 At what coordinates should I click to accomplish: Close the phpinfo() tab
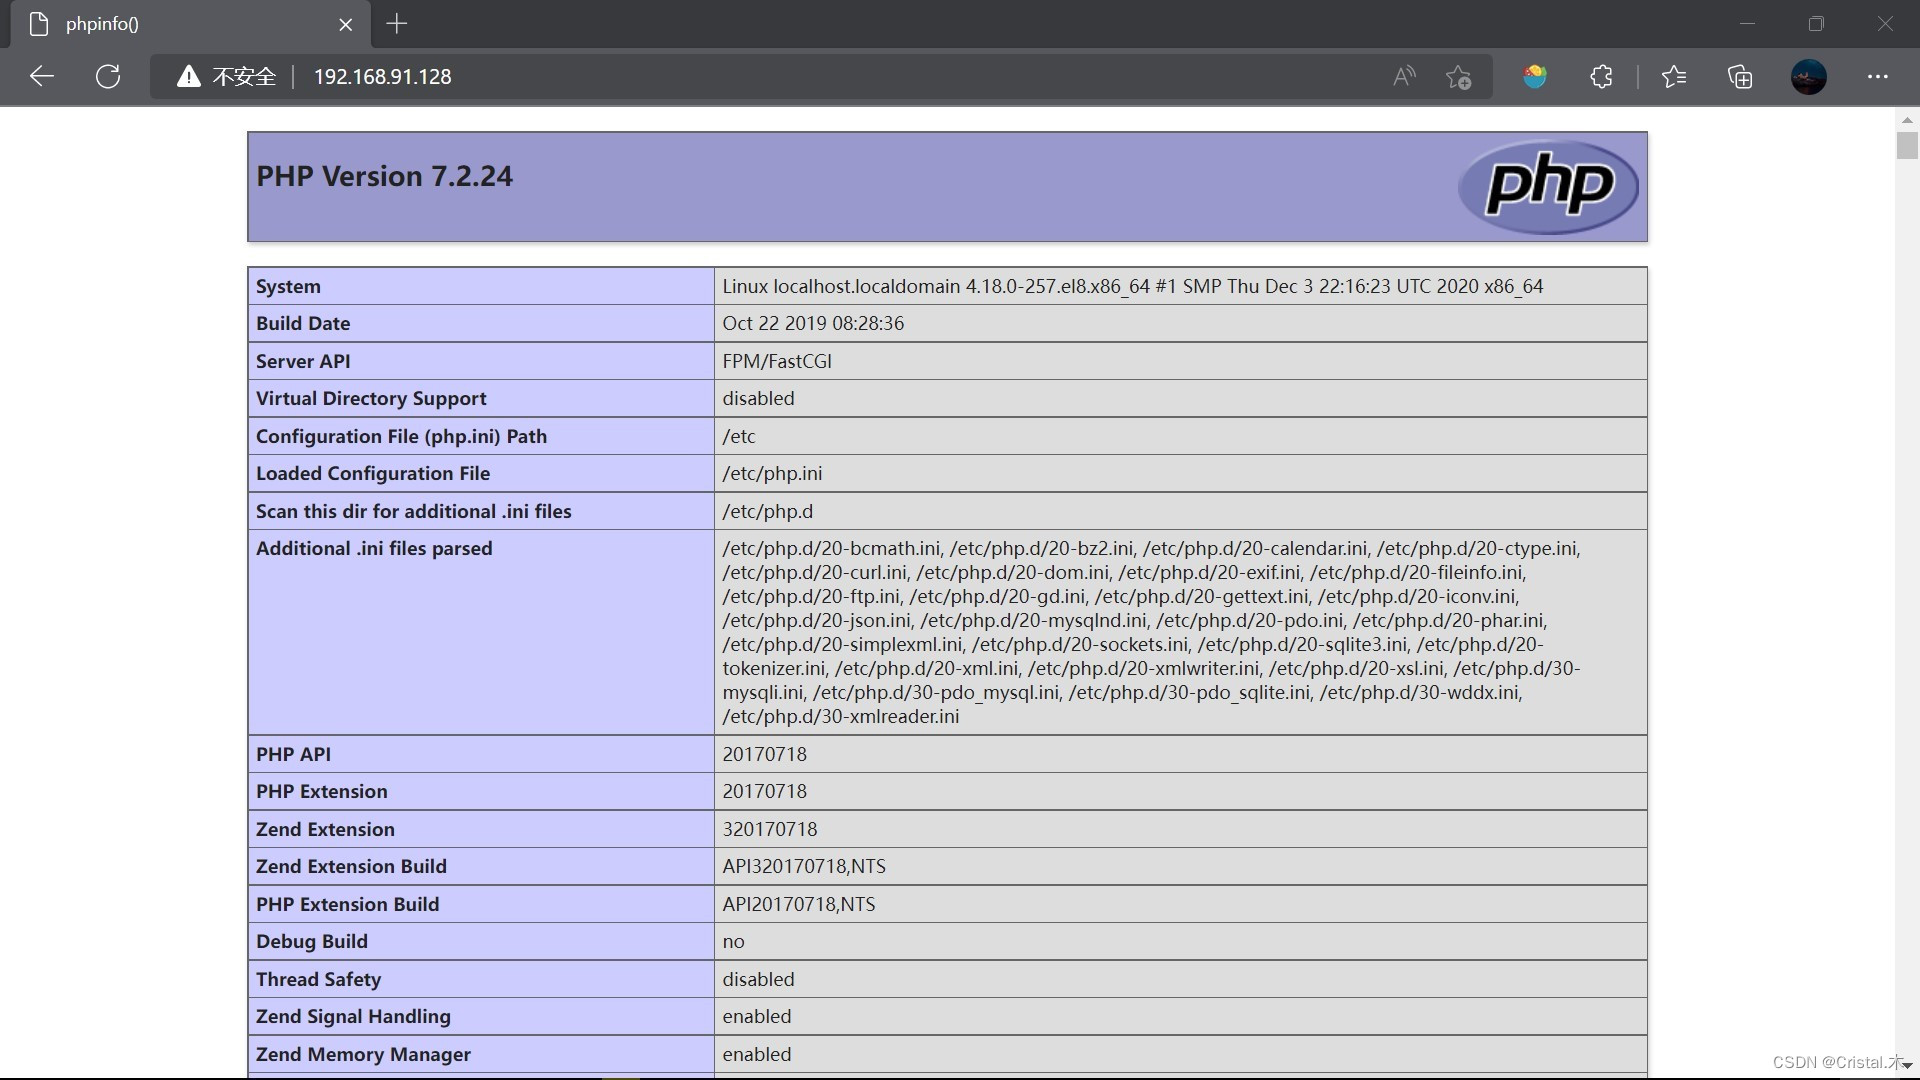coord(345,25)
